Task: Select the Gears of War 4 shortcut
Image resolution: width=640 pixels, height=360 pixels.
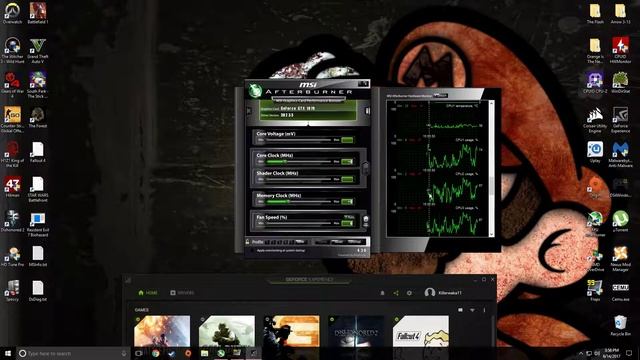Action: (12, 84)
